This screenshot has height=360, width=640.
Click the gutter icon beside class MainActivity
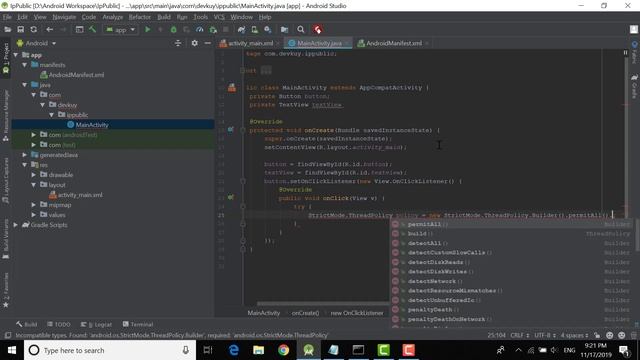click(232, 87)
